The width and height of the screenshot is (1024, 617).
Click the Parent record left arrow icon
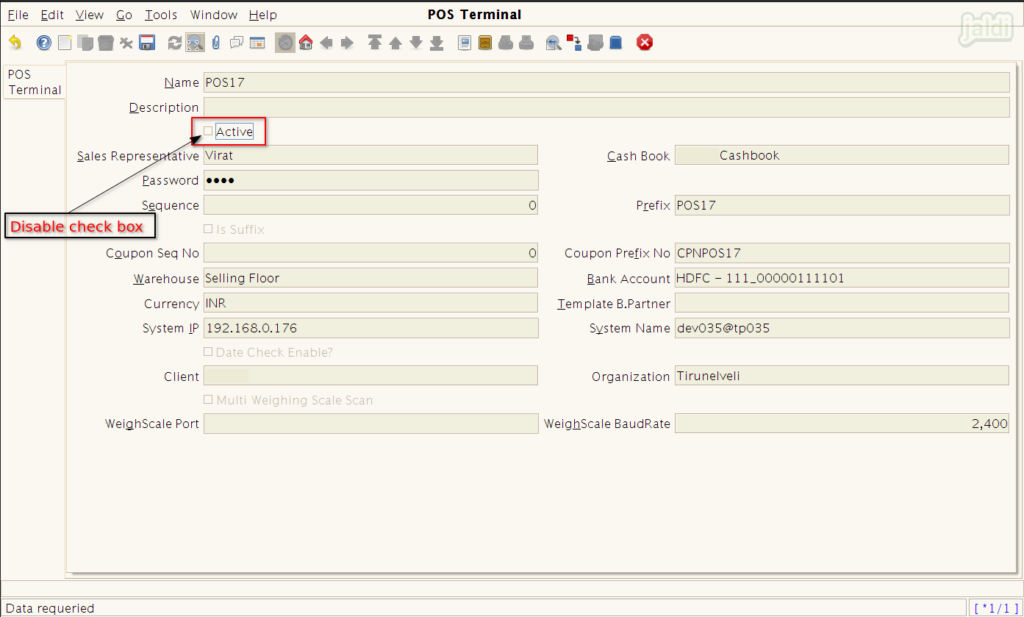[327, 43]
